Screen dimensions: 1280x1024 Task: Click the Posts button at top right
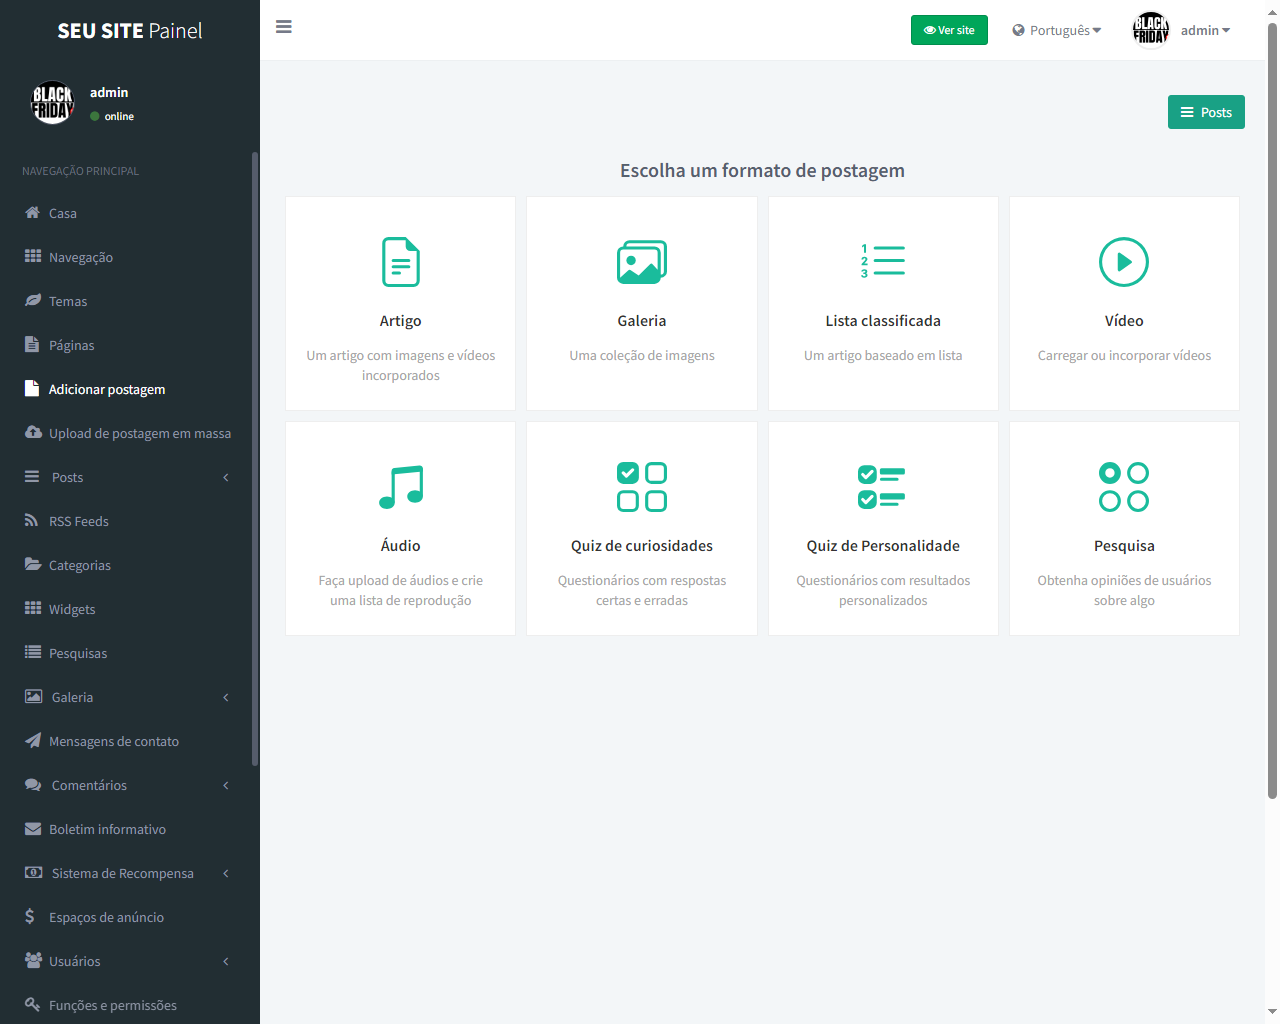tap(1206, 112)
